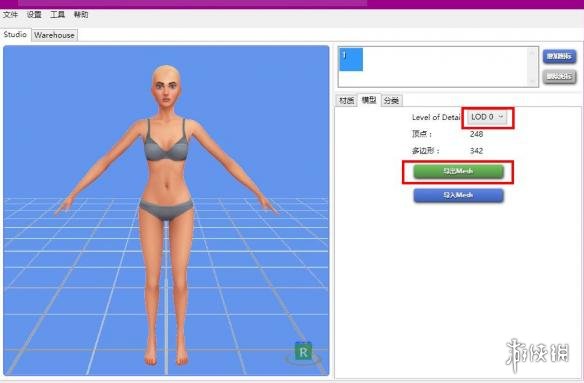The image size is (584, 383).
Task: Click the swatch list scrollbar up arrow
Action: point(532,53)
